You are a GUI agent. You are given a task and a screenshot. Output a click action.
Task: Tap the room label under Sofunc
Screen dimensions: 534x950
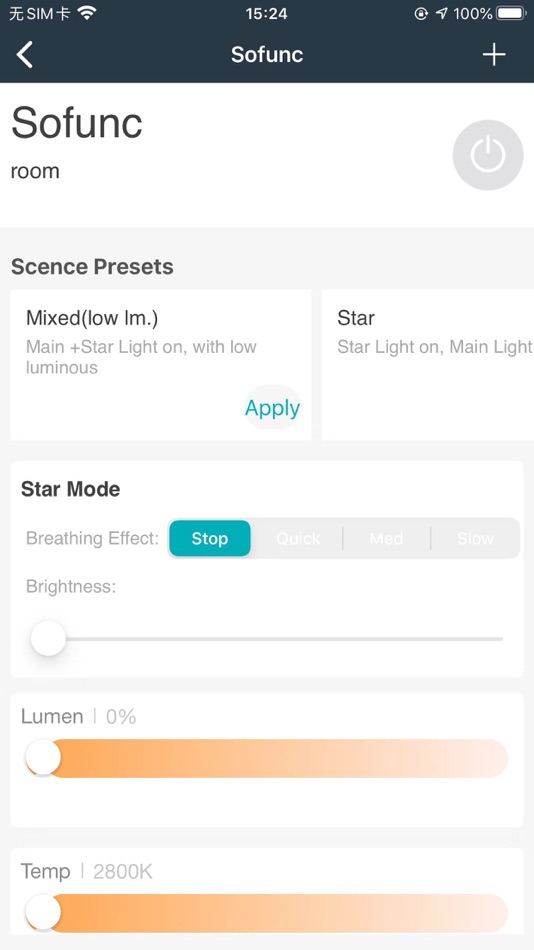click(x=35, y=171)
